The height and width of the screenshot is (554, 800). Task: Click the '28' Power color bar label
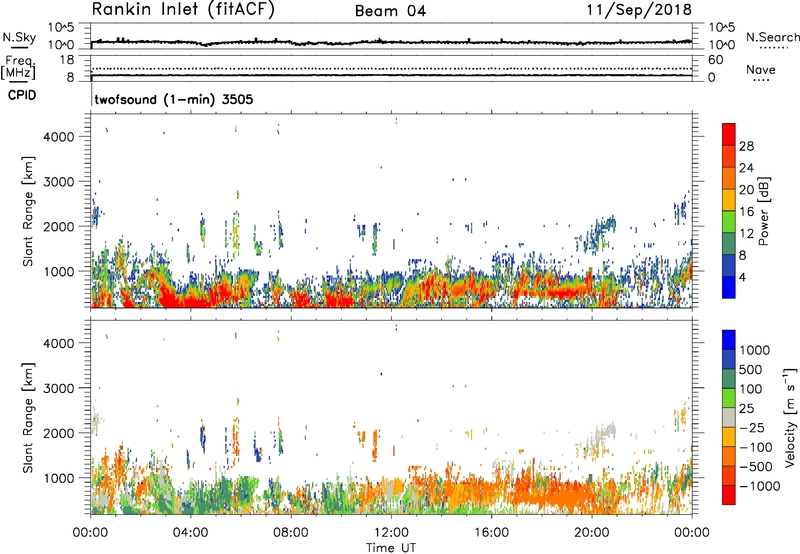coord(746,146)
